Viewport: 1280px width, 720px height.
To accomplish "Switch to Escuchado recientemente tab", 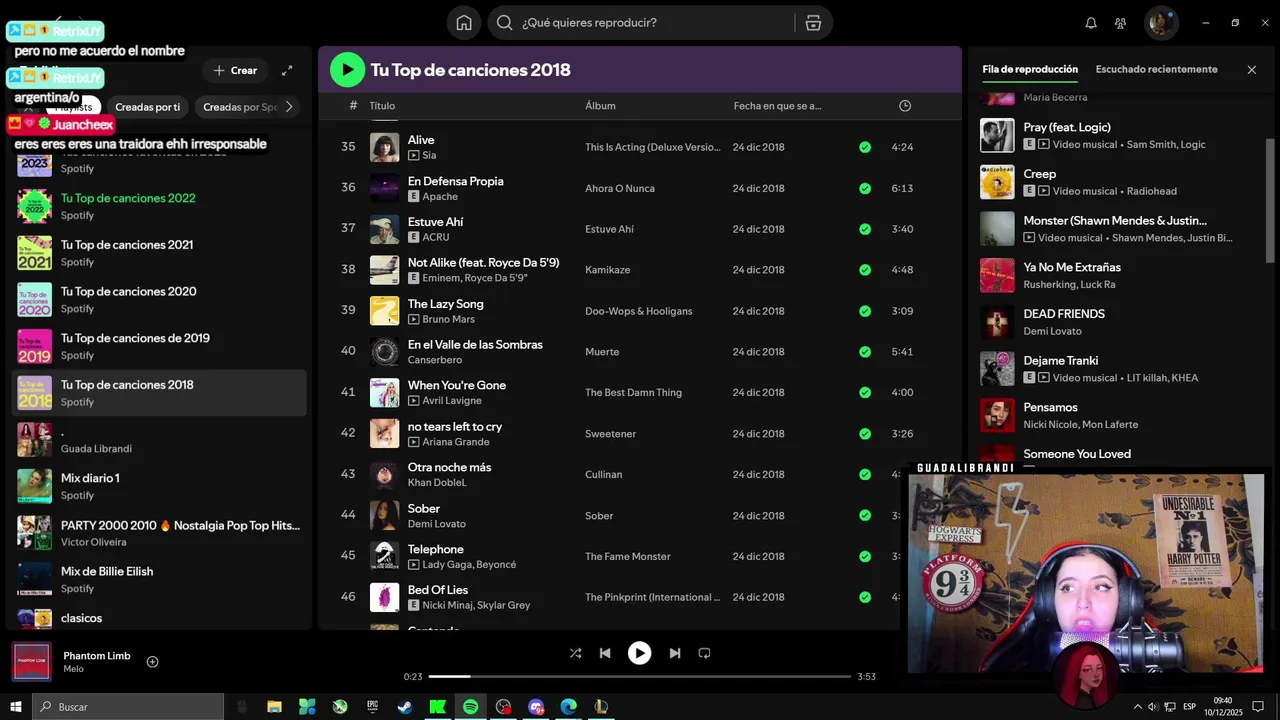I will pyautogui.click(x=1156, y=70).
